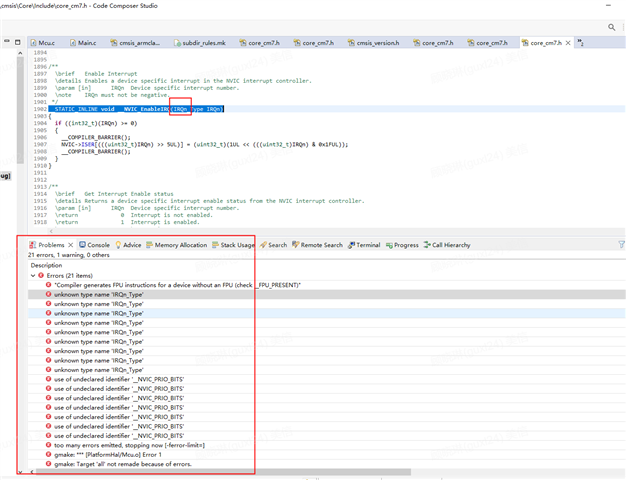
Task: Open the Memory Allocation view
Action: (x=176, y=245)
